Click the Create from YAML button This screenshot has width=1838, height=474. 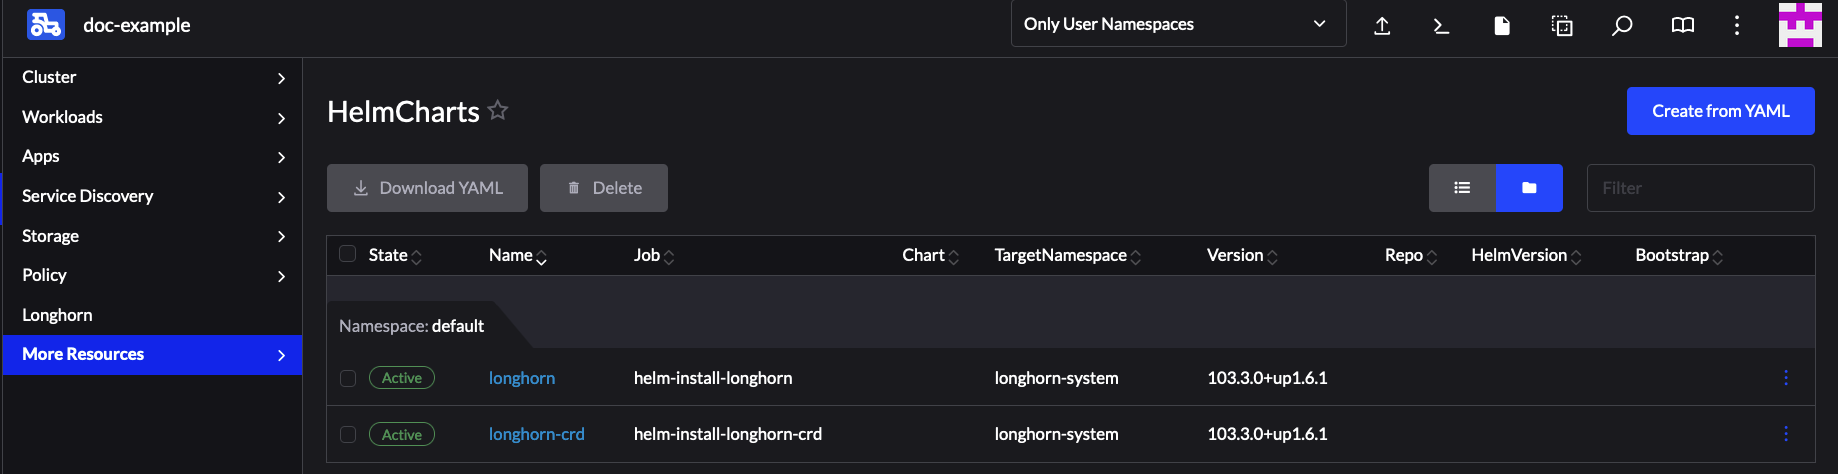1720,111
